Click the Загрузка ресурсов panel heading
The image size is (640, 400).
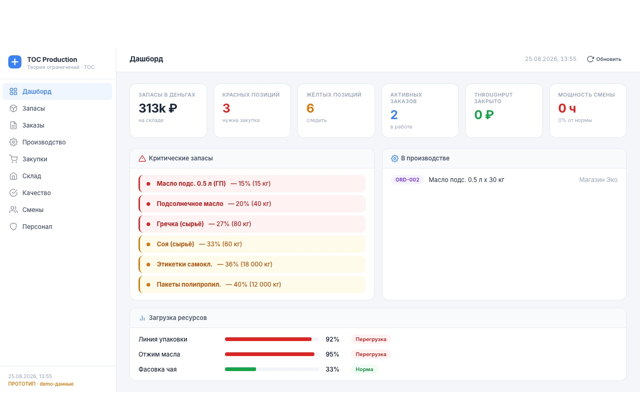click(x=178, y=318)
